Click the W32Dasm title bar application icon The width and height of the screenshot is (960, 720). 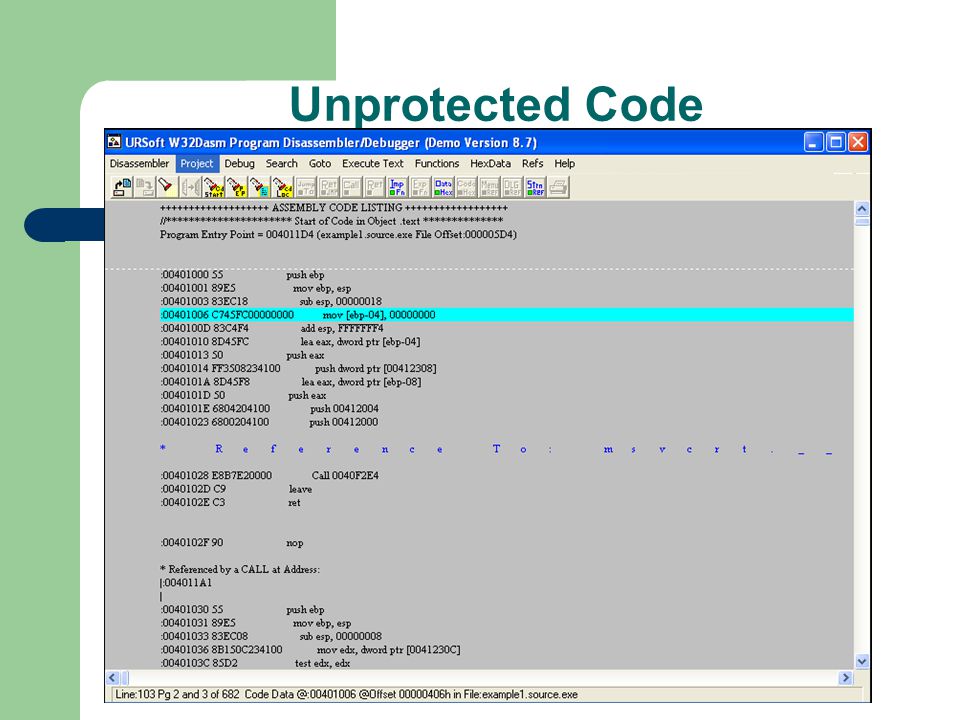(x=114, y=142)
